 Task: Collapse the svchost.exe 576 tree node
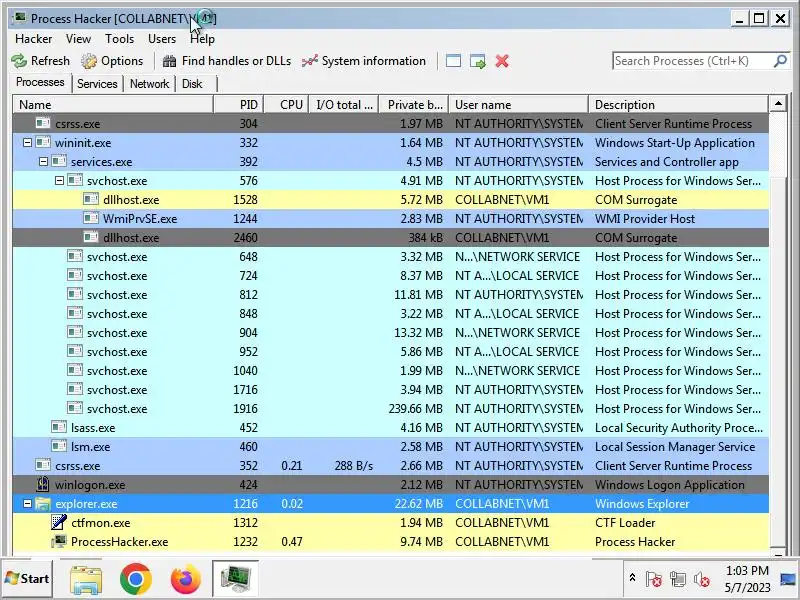(x=59, y=181)
